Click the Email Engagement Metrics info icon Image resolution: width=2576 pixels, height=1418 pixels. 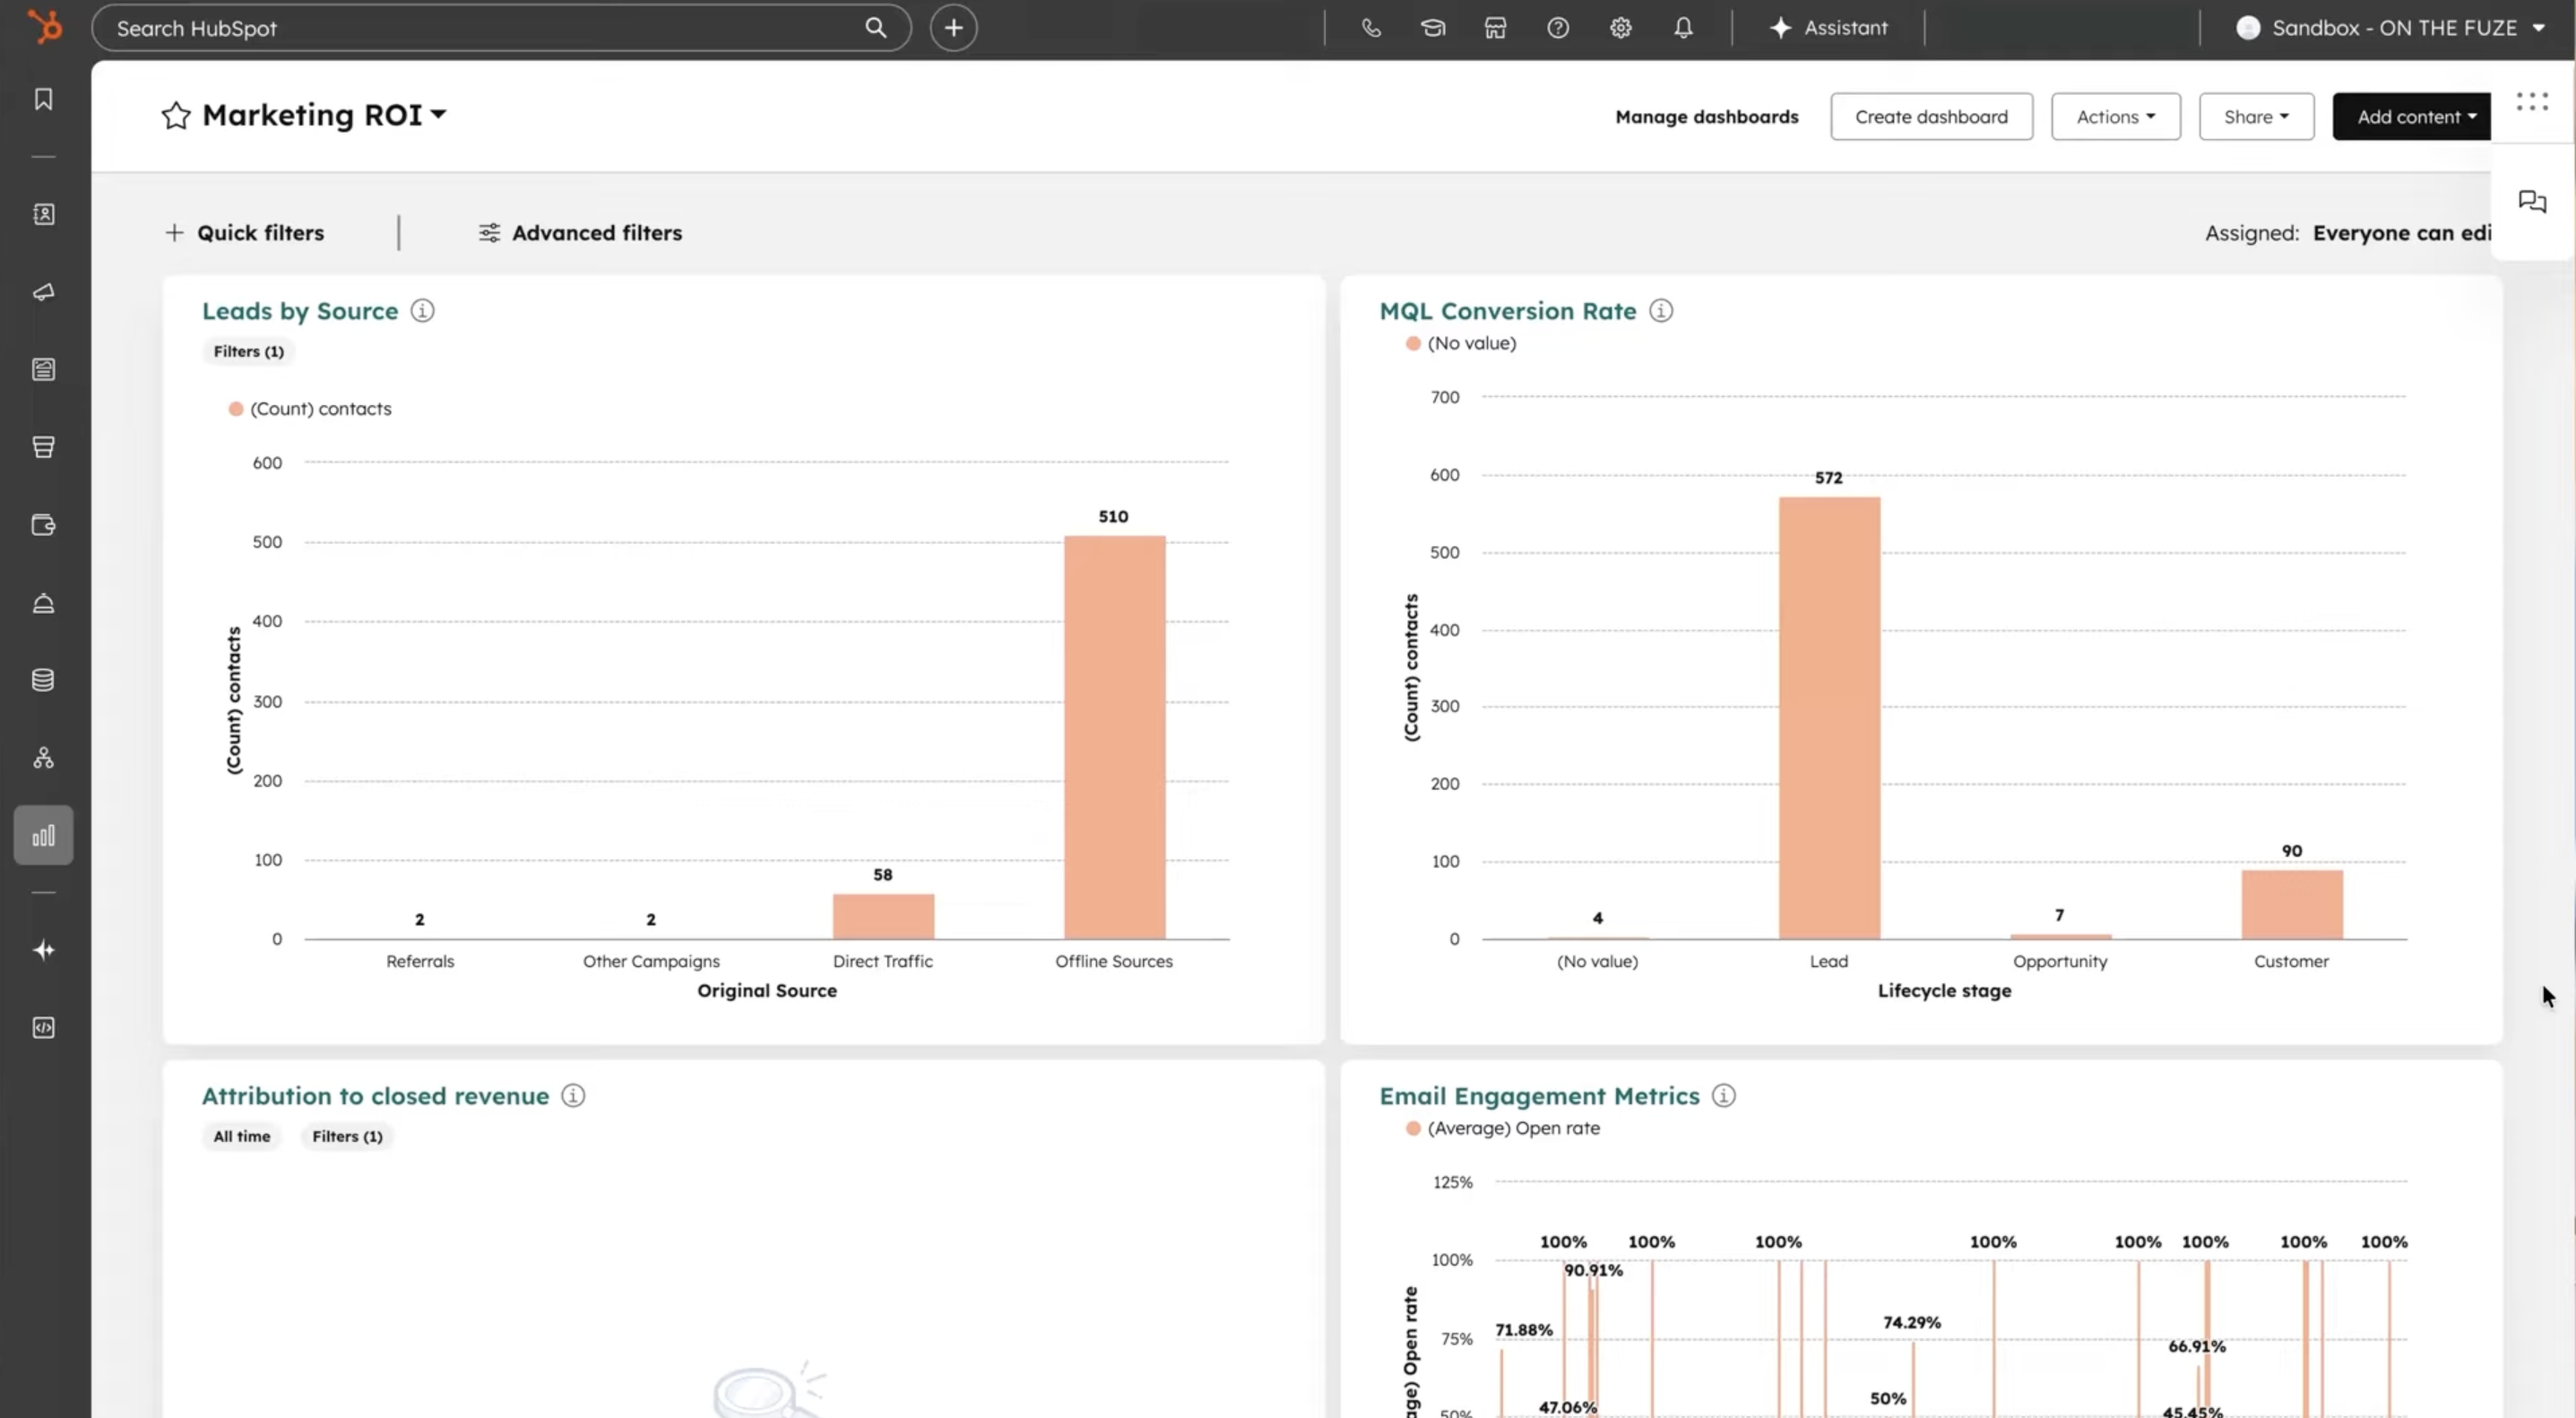(x=1724, y=1096)
